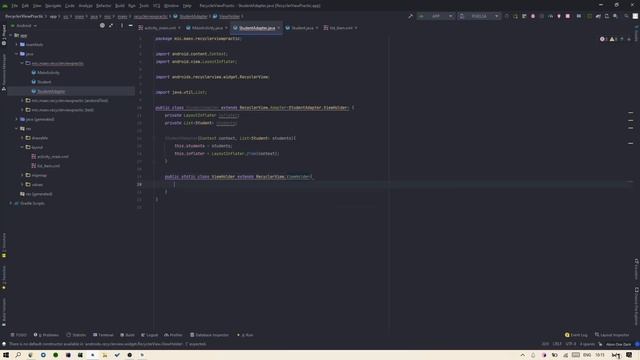Open the File menu

[15, 6]
